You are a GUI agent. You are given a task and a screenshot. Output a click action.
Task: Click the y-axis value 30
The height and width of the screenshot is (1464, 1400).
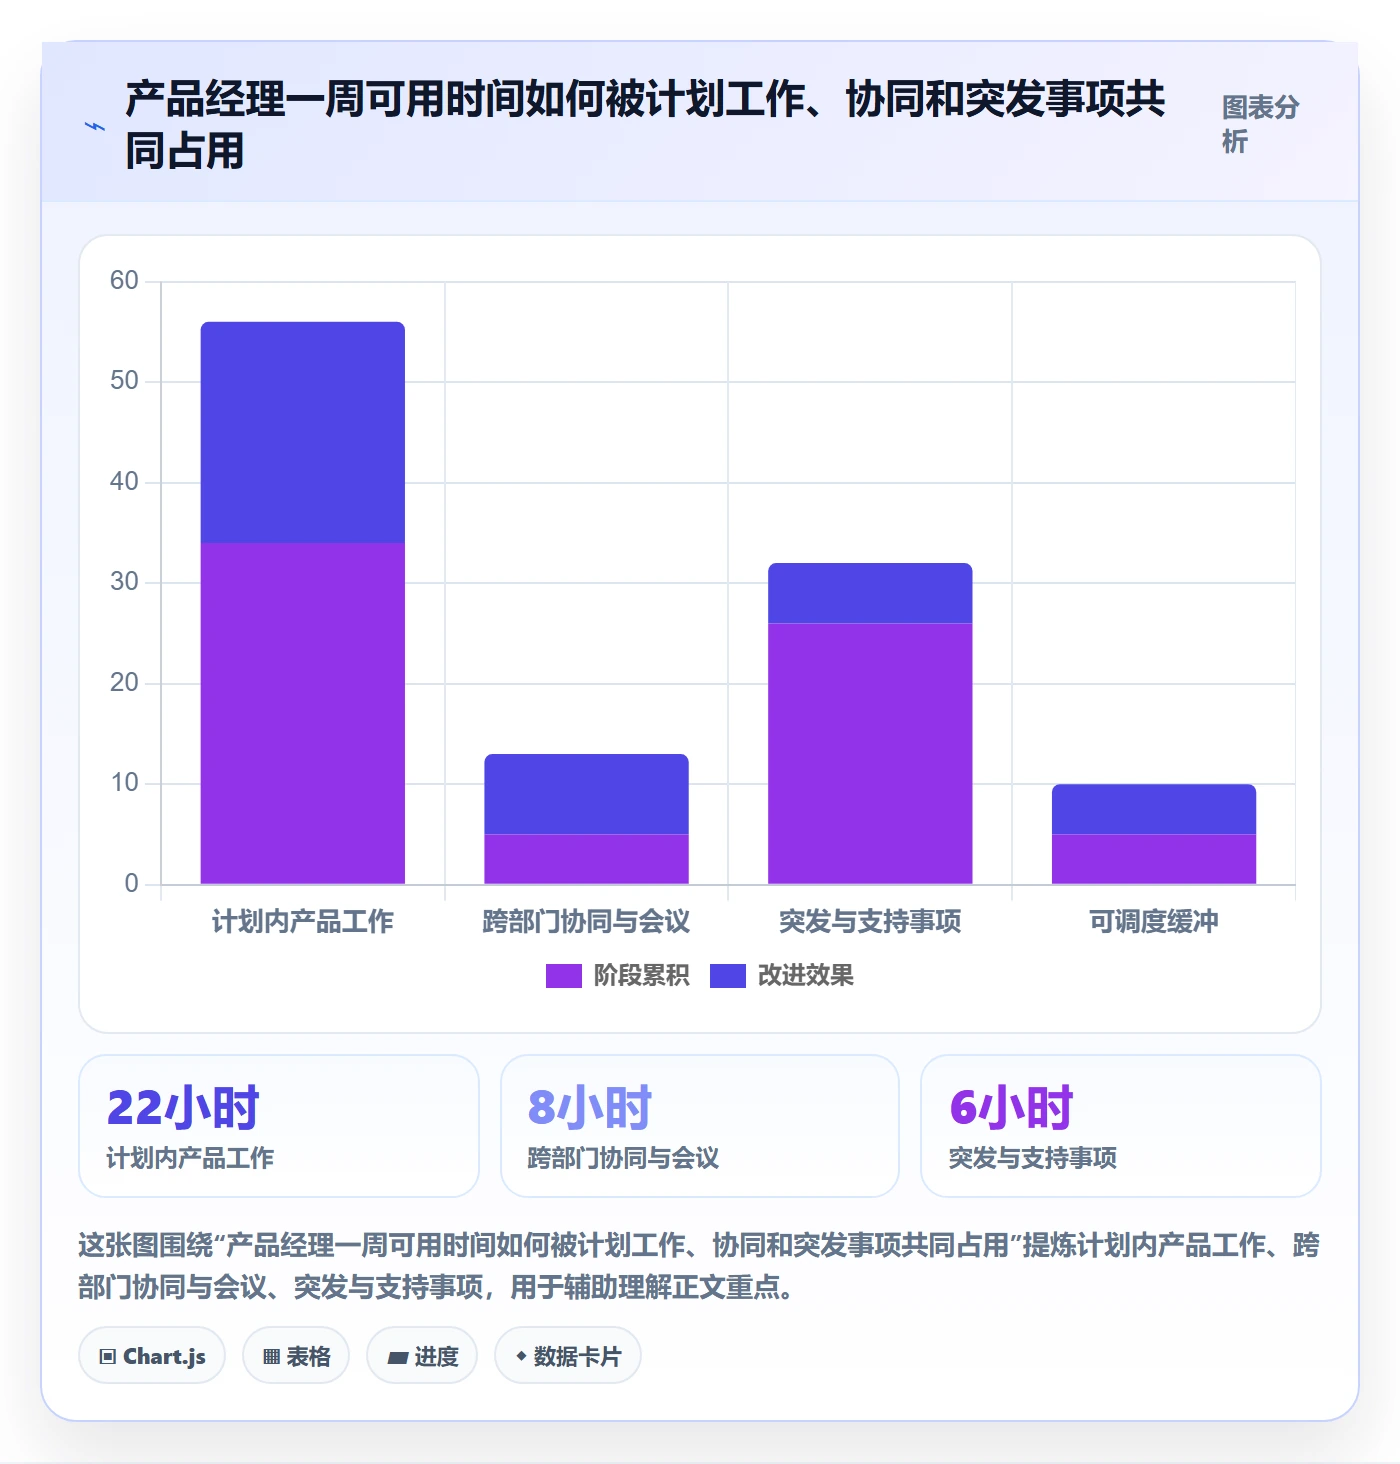pyautogui.click(x=124, y=581)
